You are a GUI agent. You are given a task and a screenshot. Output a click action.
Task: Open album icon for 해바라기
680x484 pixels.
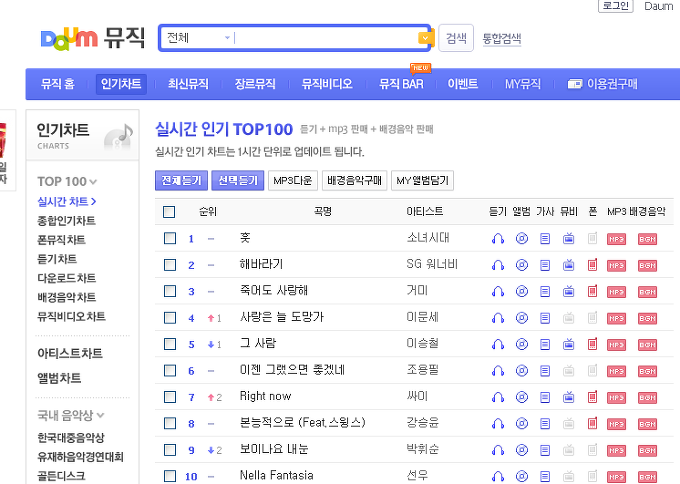point(521,265)
